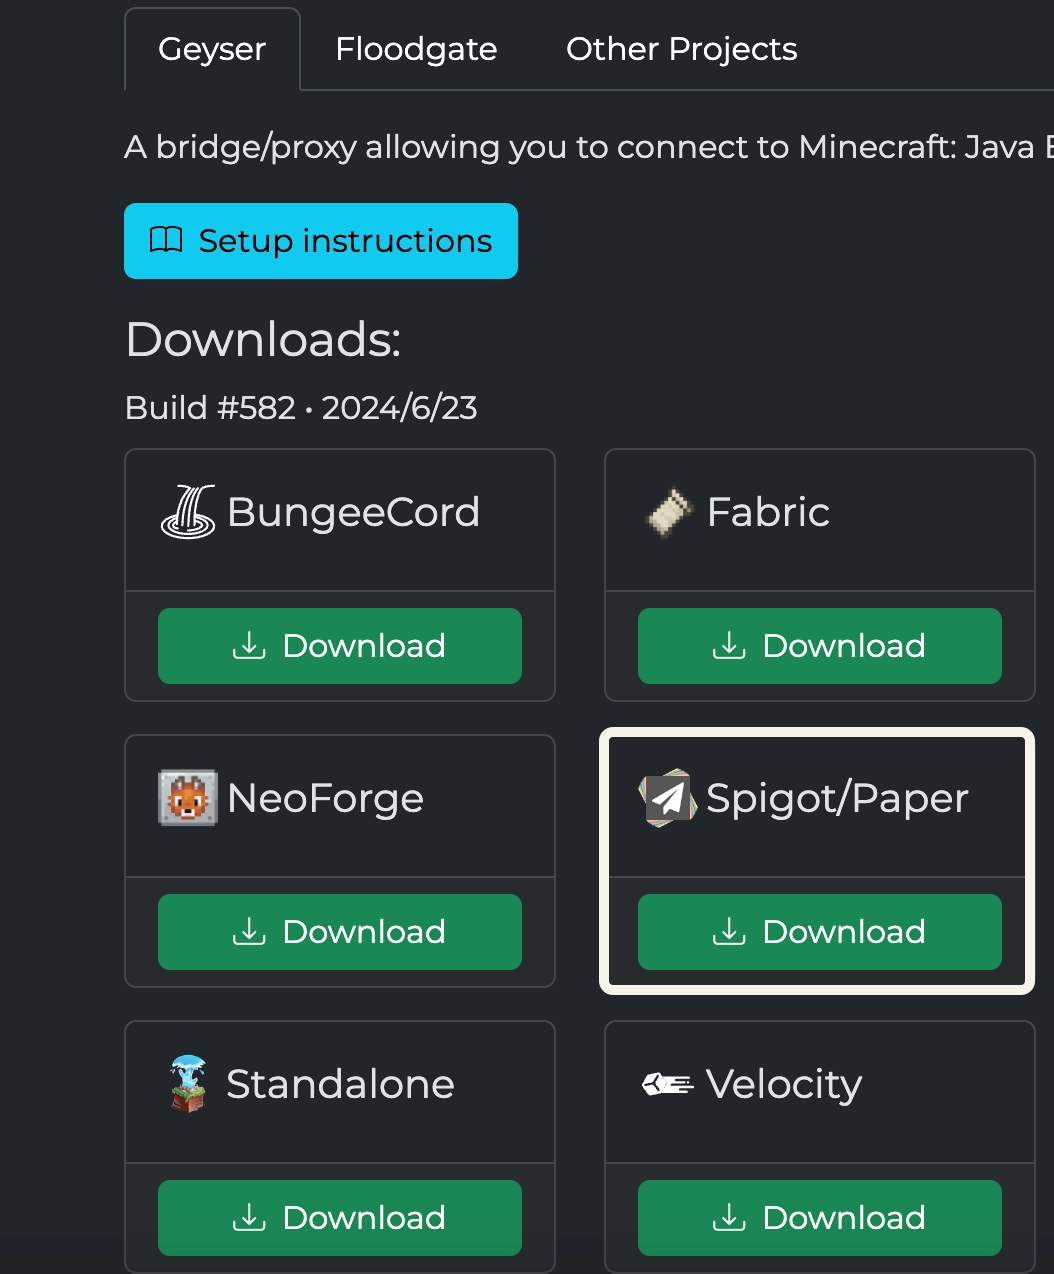Click the Velocity logo icon
This screenshot has height=1274, width=1054.
tap(668, 1084)
